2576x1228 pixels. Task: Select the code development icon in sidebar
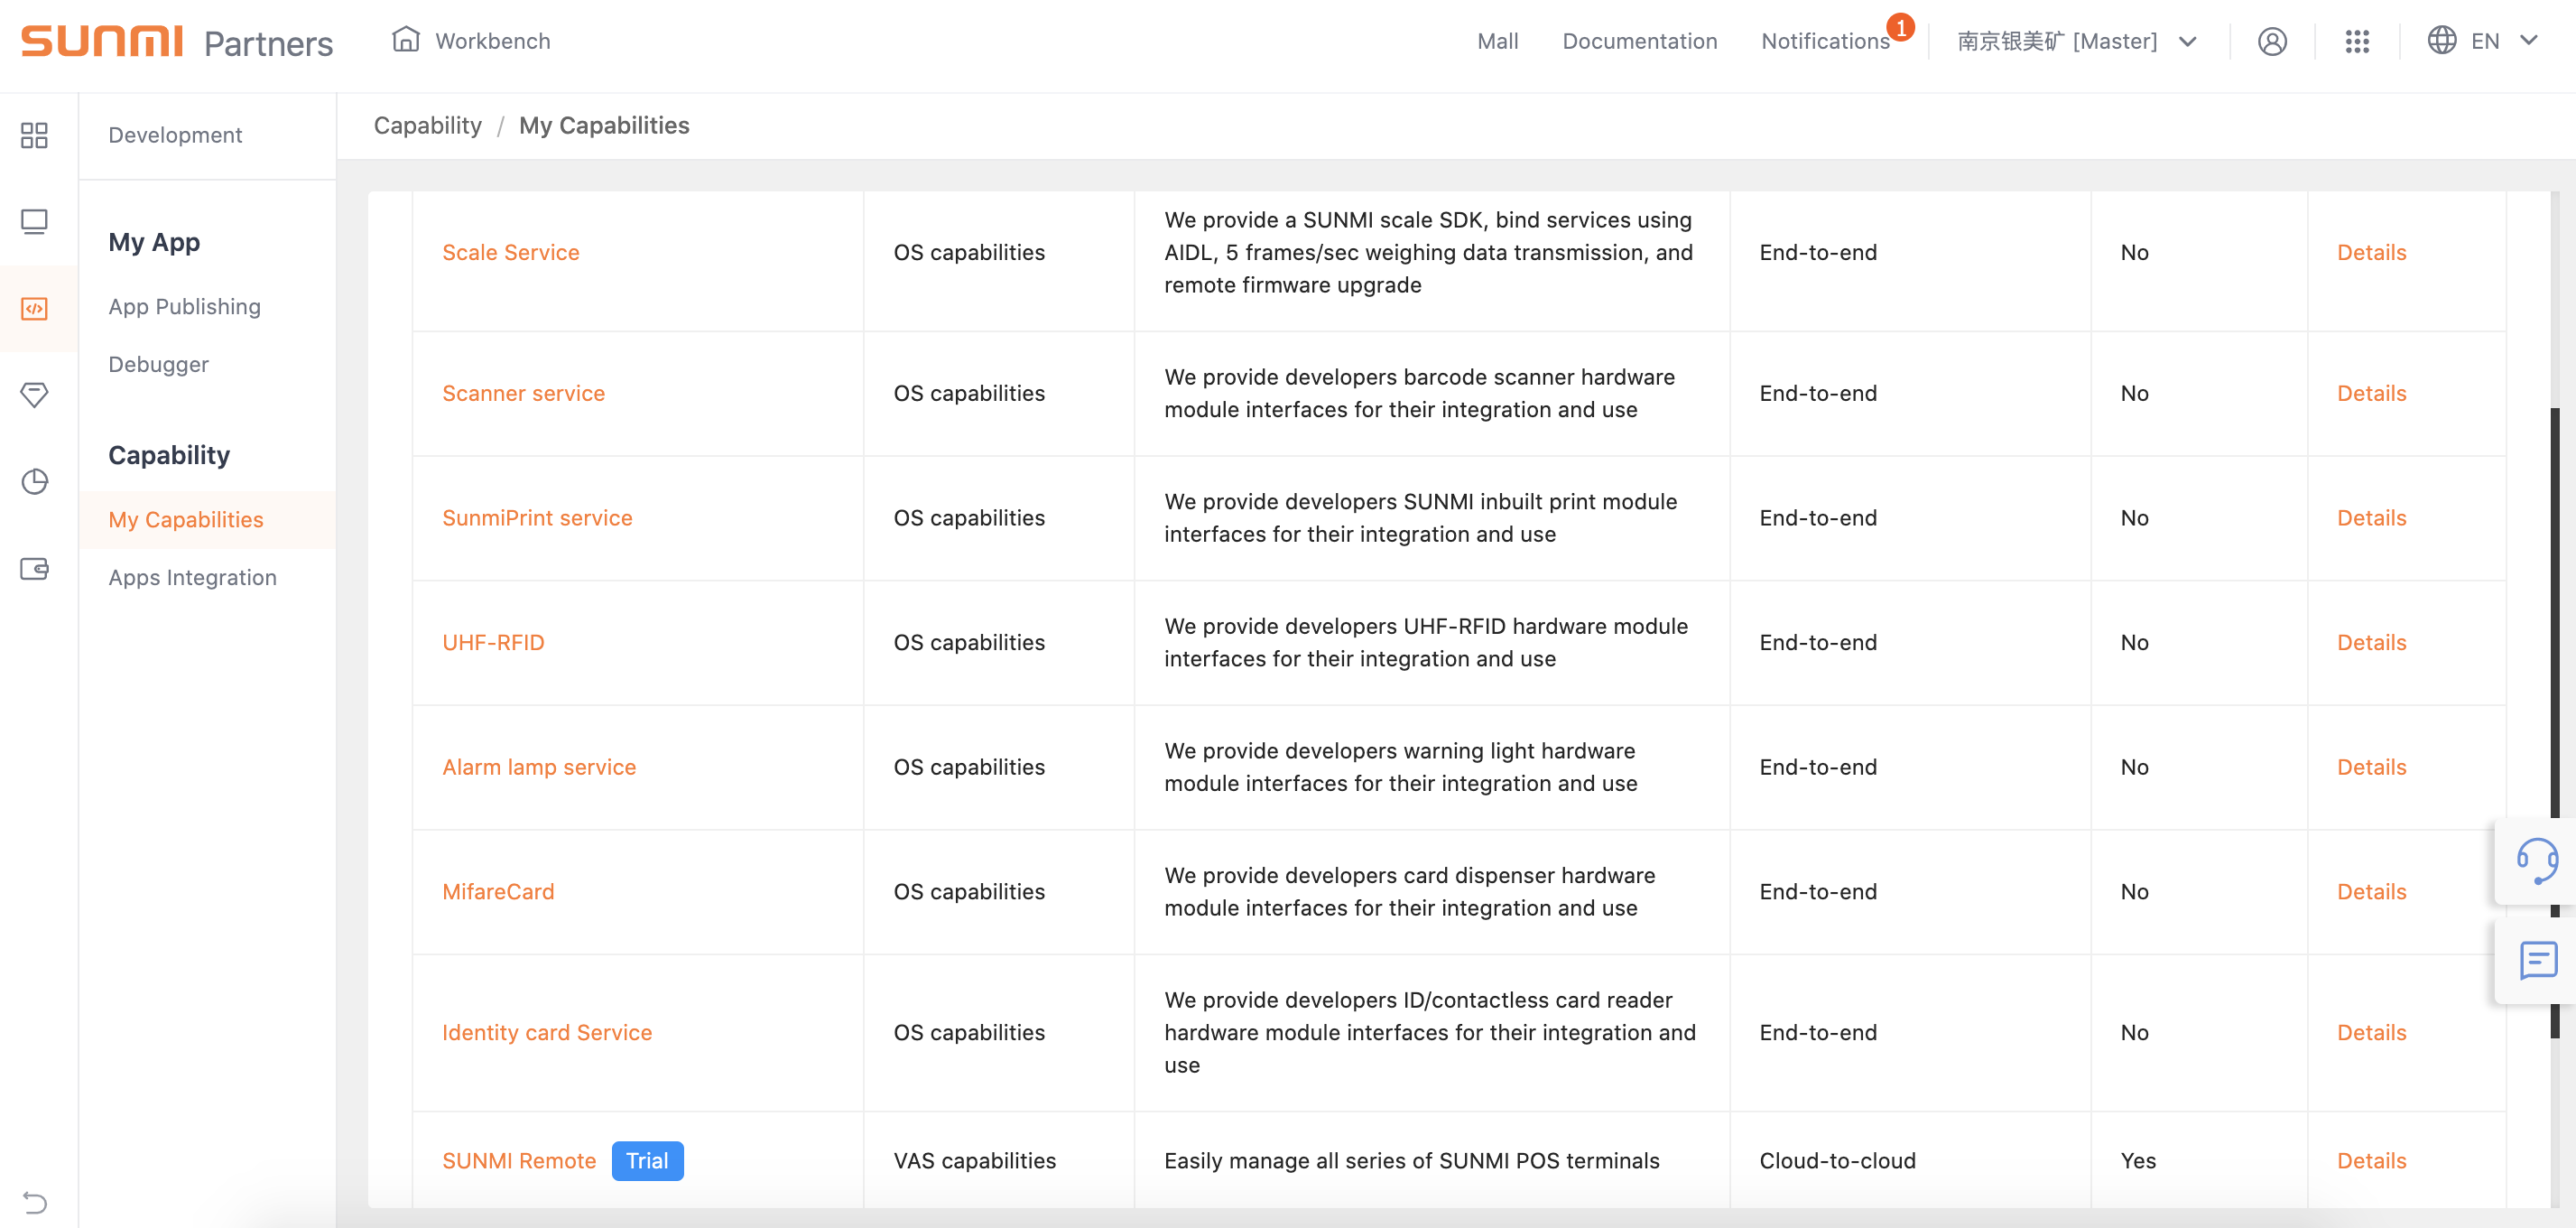coord(34,308)
